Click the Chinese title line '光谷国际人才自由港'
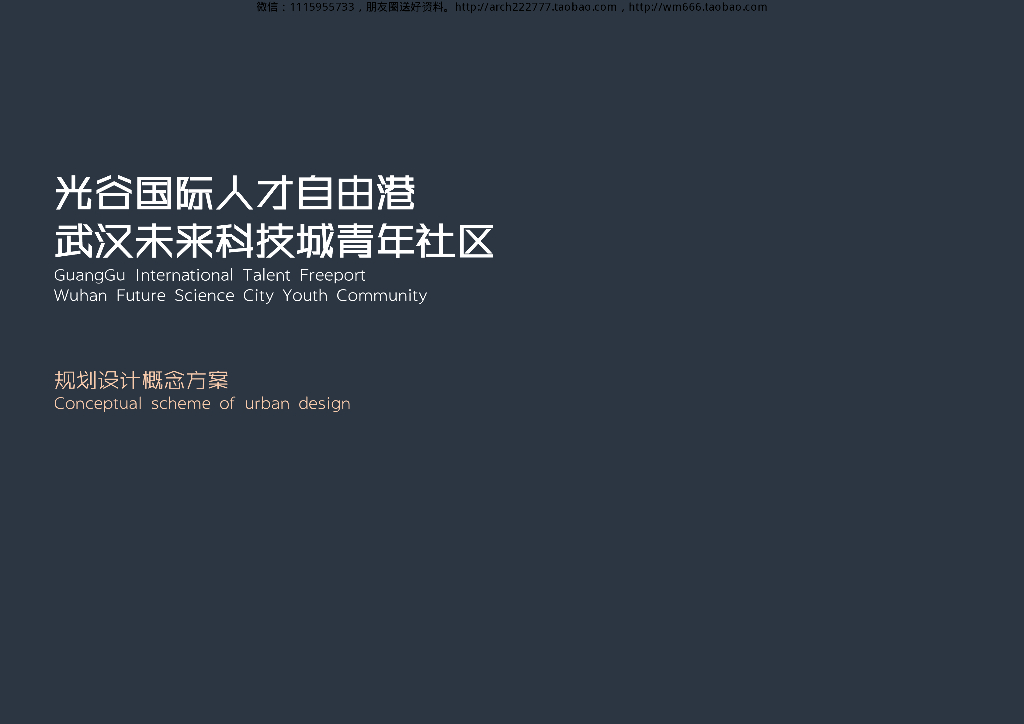This screenshot has width=1024, height=724. 234,193
